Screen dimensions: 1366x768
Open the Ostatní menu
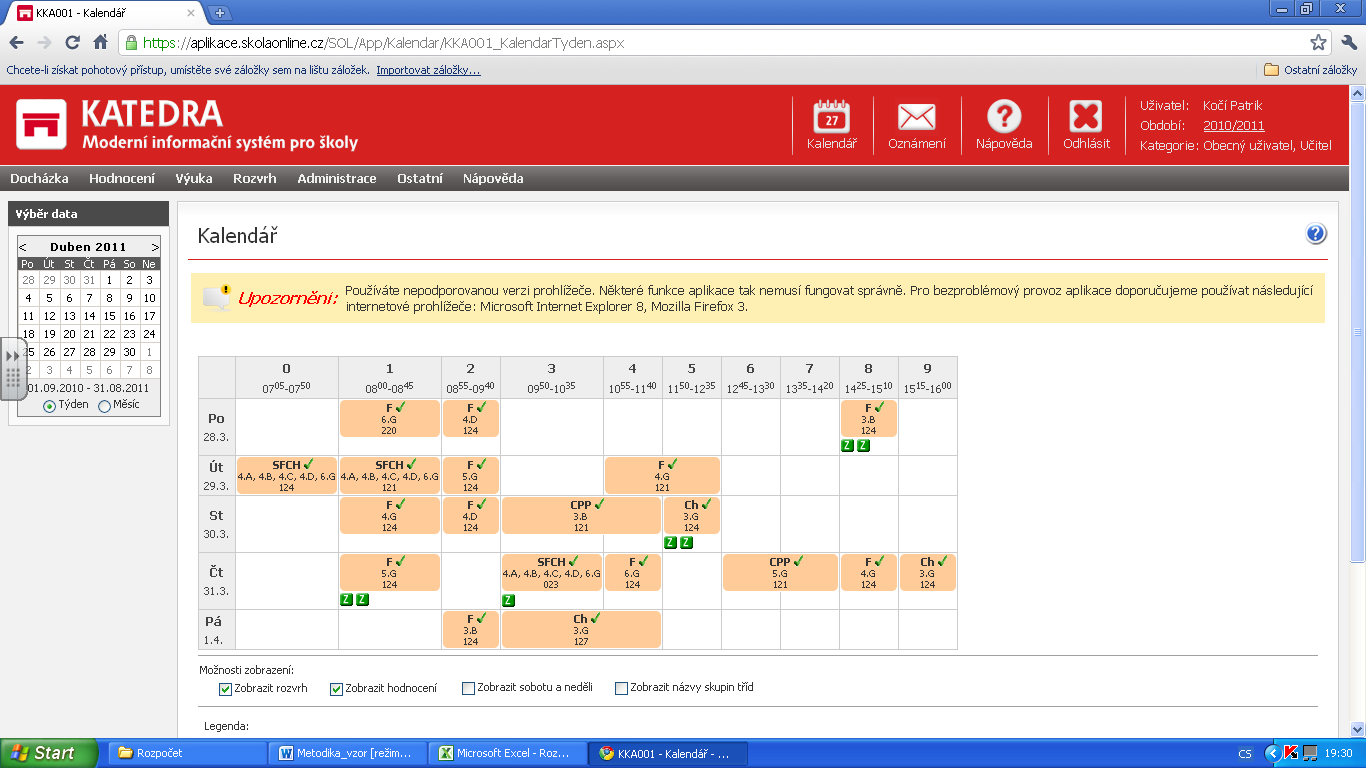click(x=420, y=178)
